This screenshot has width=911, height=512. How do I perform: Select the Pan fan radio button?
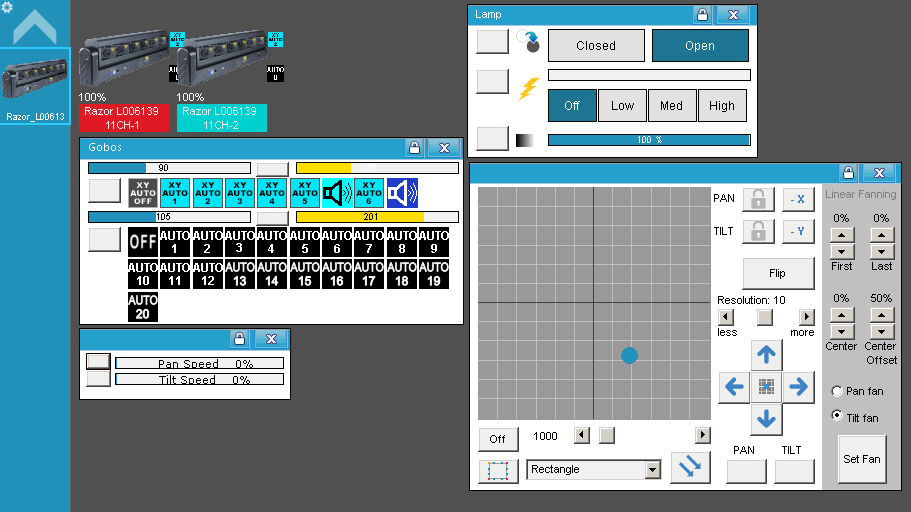tap(837, 391)
